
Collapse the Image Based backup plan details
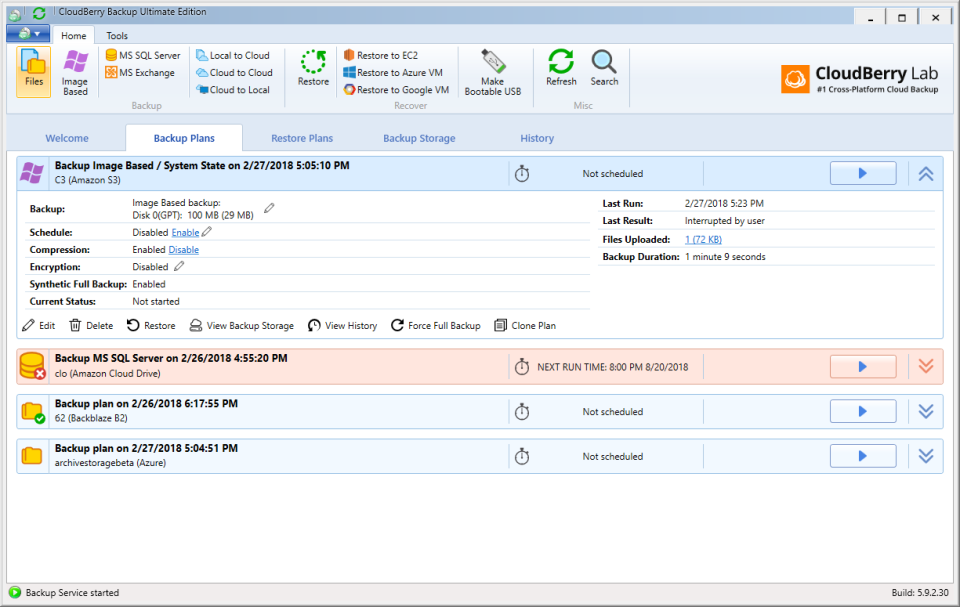coord(926,174)
